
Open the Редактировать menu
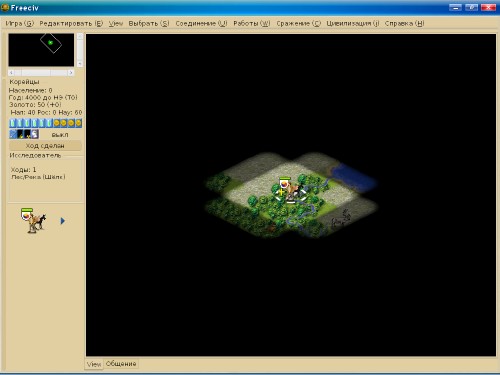(x=71, y=23)
